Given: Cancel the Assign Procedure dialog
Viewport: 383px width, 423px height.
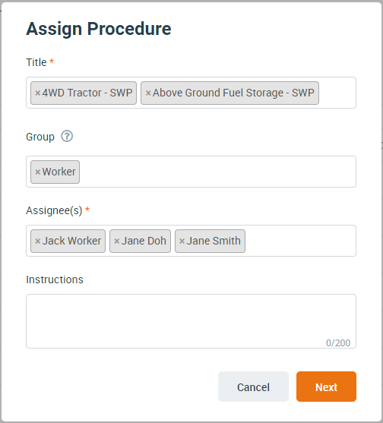Looking at the screenshot, I should tap(253, 387).
